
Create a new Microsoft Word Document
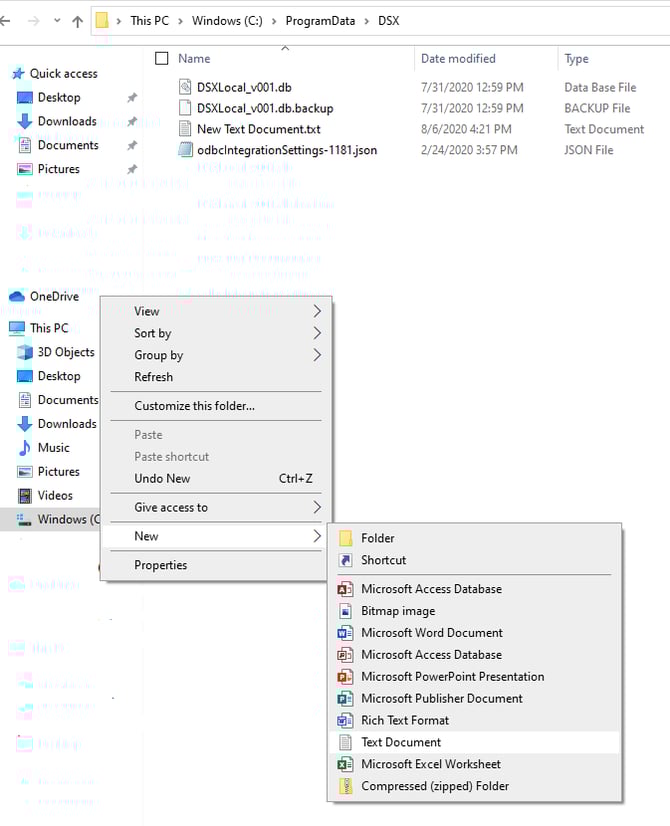pos(474,633)
